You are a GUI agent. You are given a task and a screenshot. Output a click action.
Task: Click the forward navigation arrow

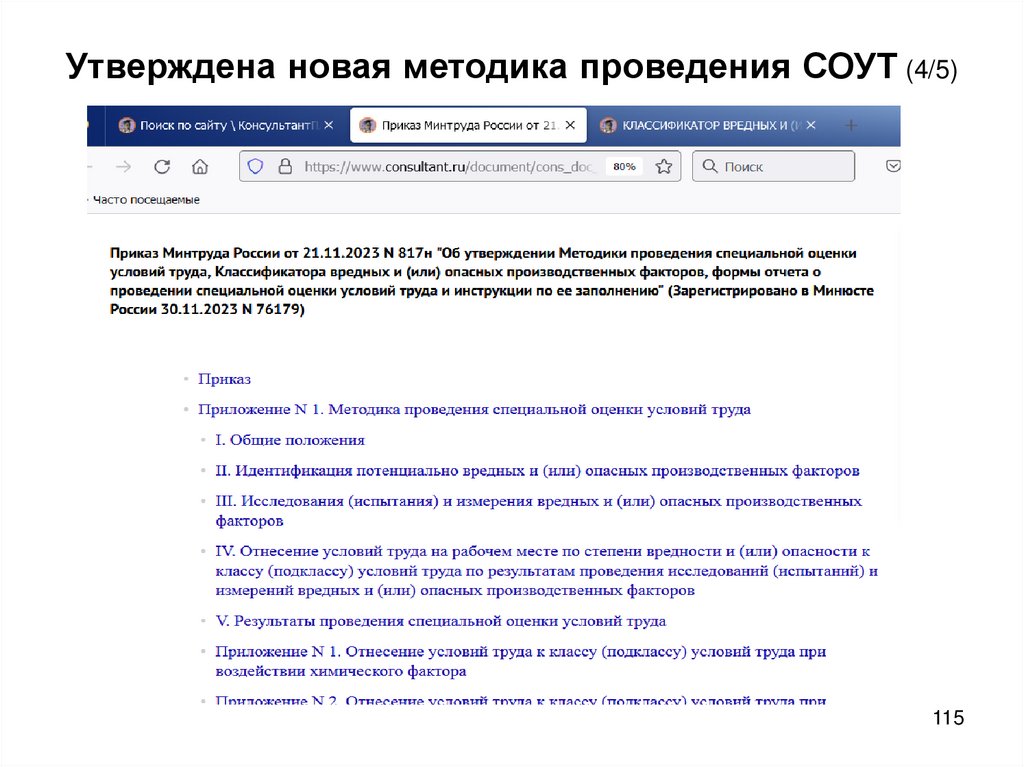123,167
